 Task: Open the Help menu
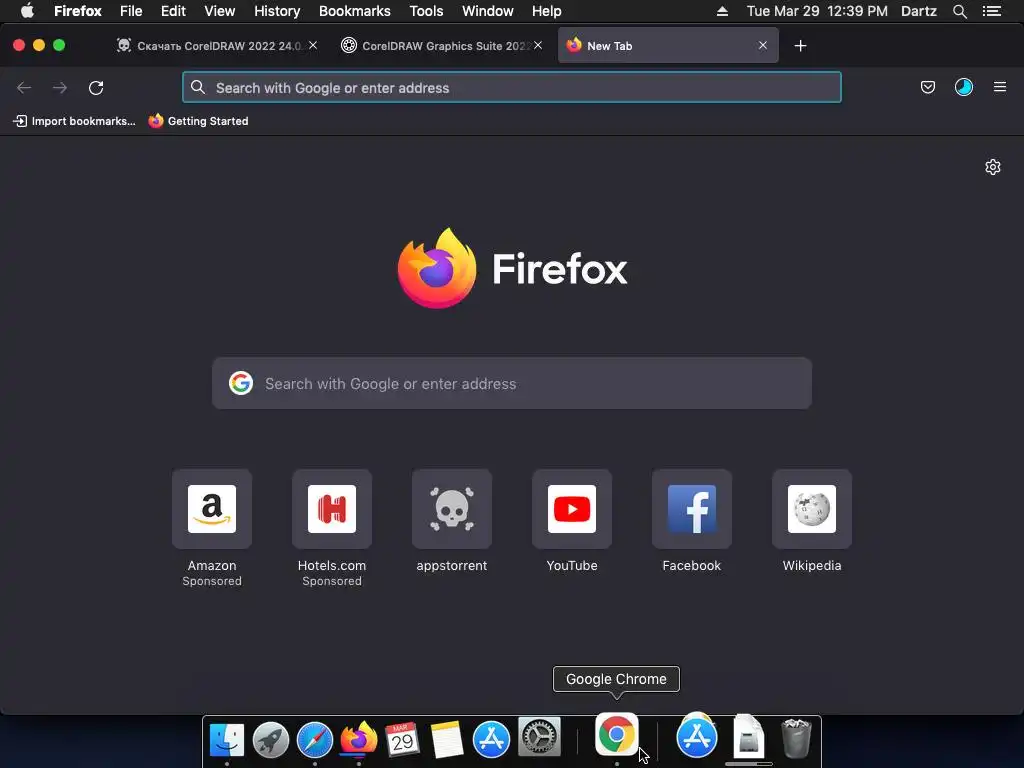(x=547, y=11)
